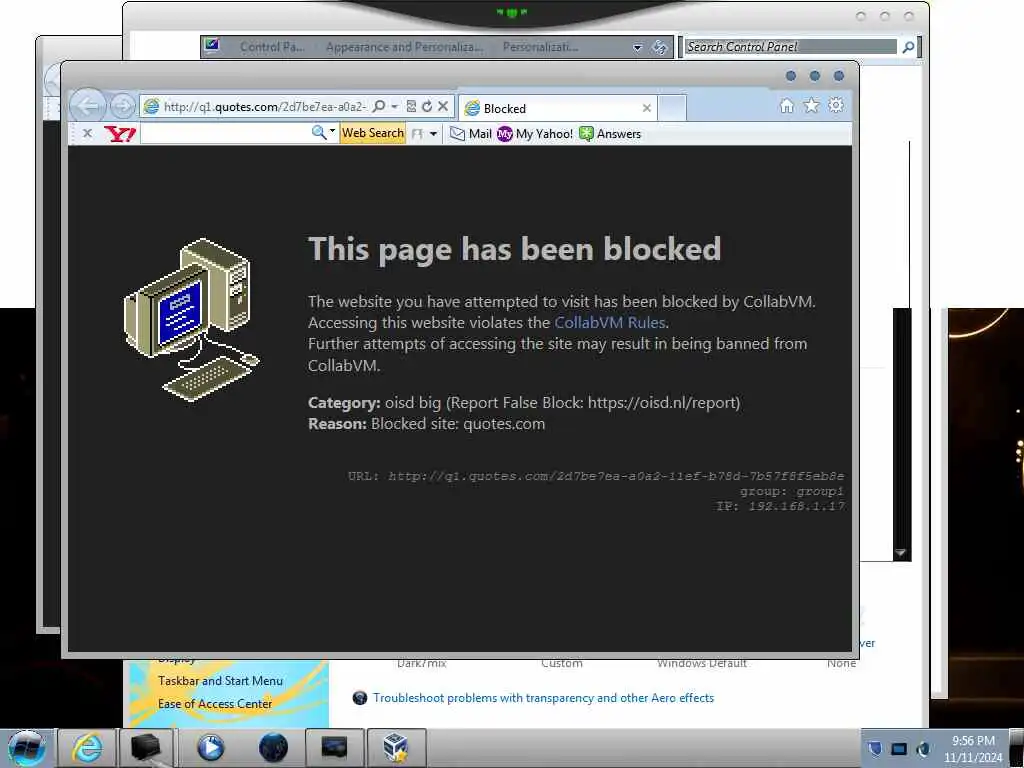Stop loading with the address bar X
1024x768 pixels.
point(443,106)
